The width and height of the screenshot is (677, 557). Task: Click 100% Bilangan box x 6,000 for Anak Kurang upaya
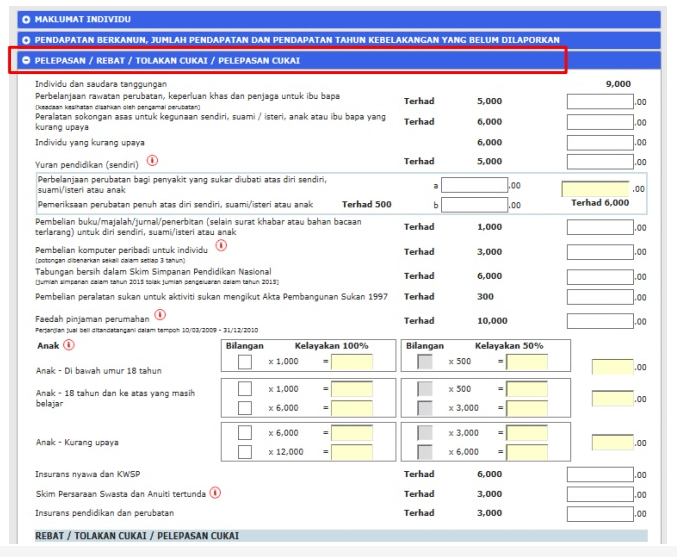tap(245, 433)
